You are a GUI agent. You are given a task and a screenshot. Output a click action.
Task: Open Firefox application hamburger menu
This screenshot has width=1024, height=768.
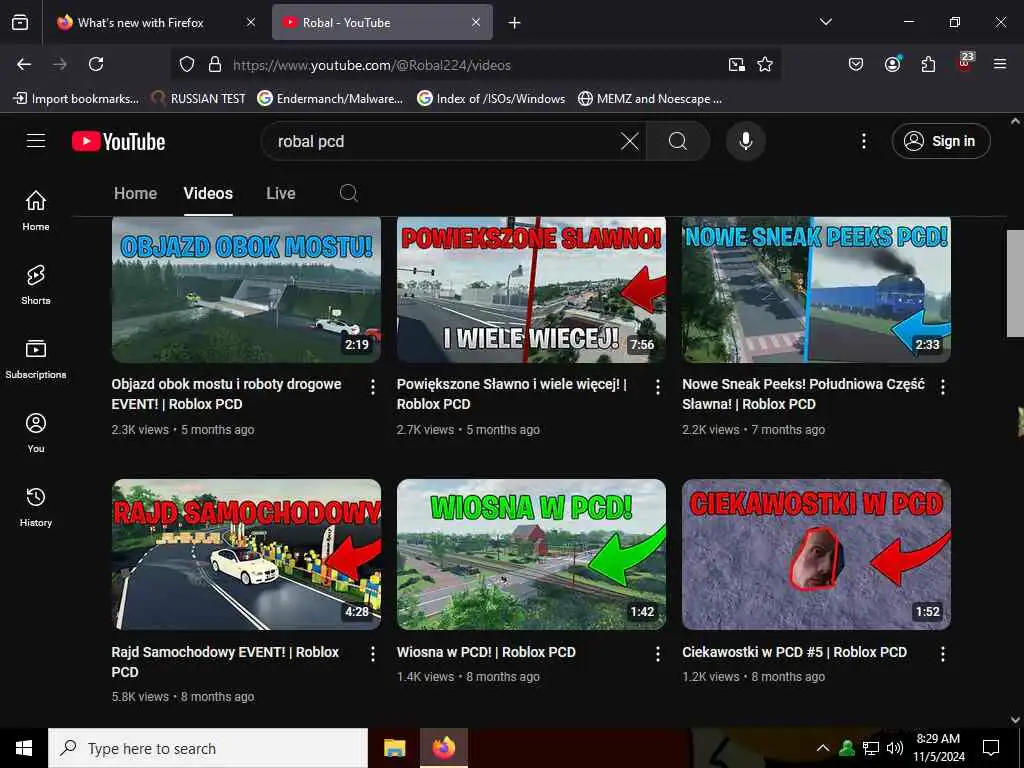point(1000,64)
